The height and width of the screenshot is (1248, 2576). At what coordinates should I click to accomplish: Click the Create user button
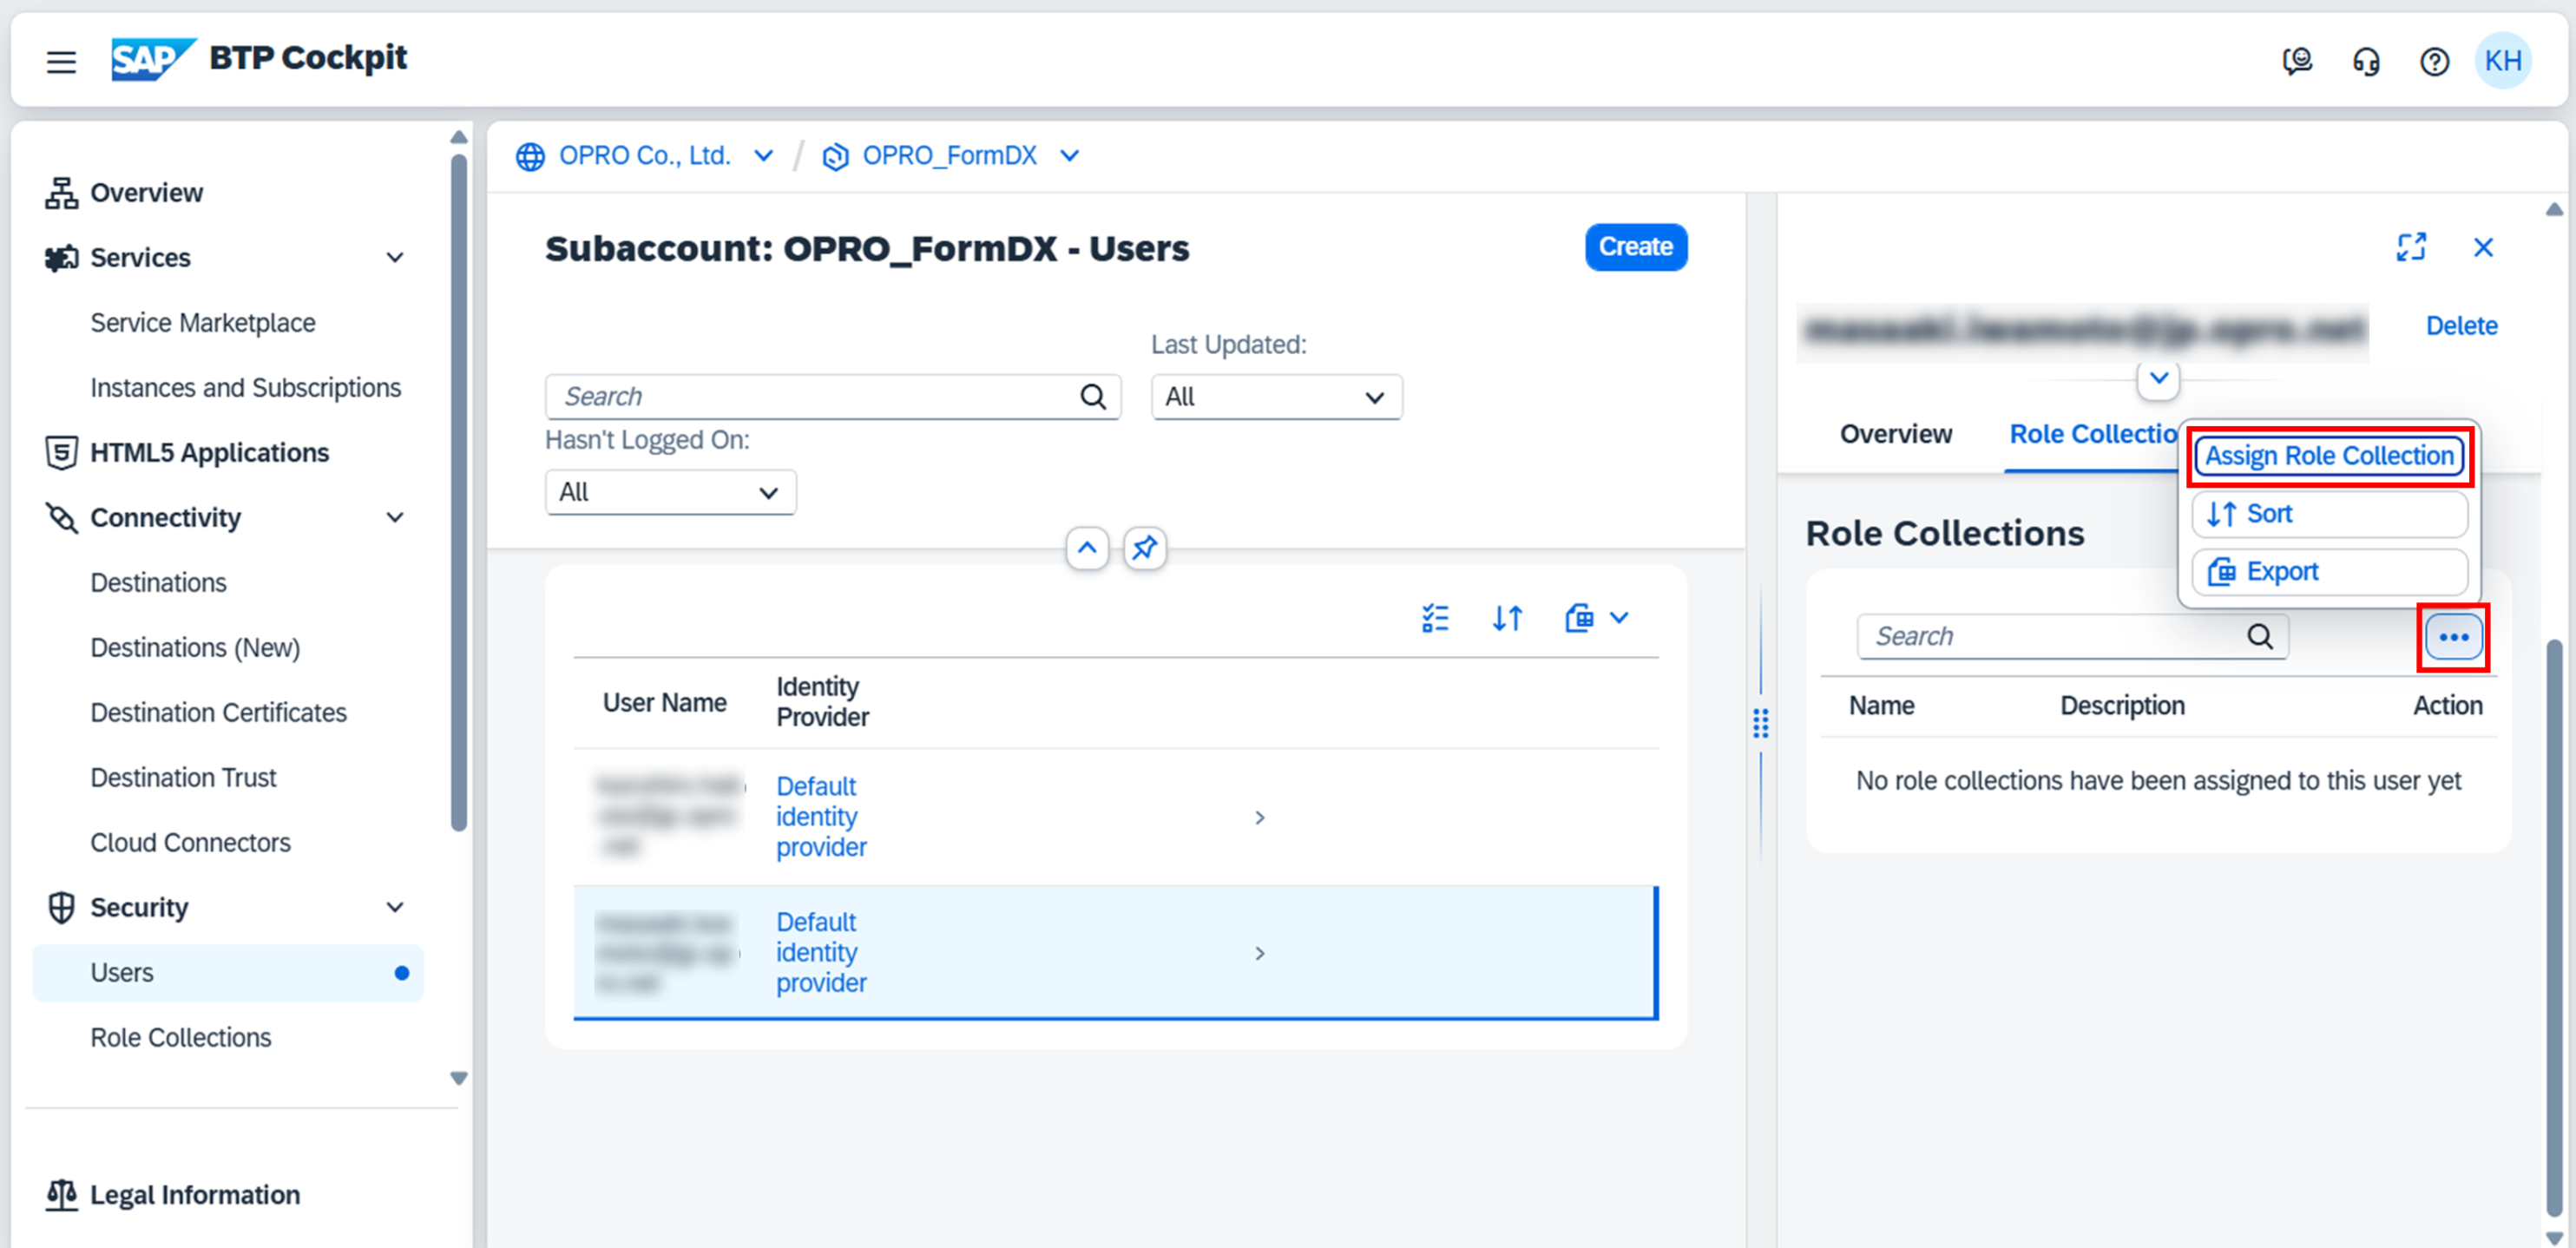[x=1634, y=247]
